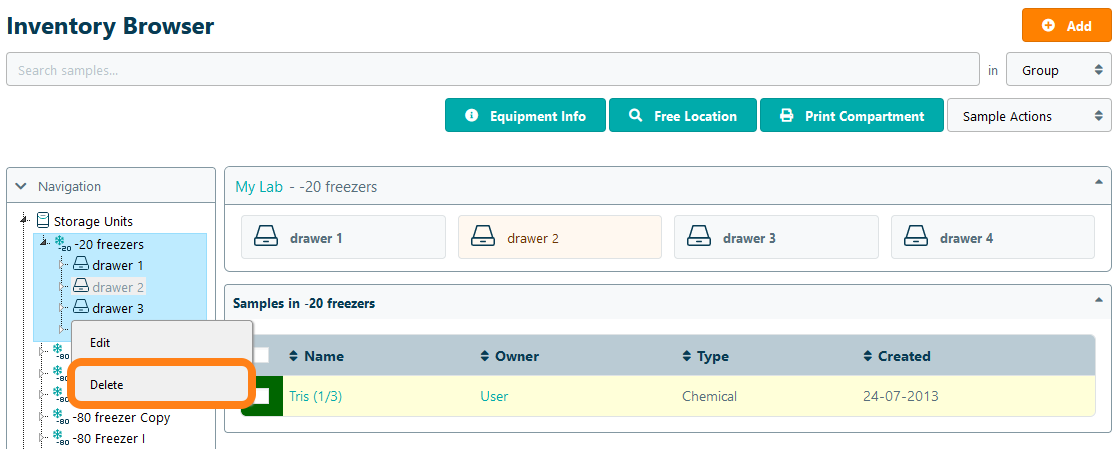The width and height of the screenshot is (1119, 449).
Task: Choose Delete from the context menu
Action: (x=108, y=384)
